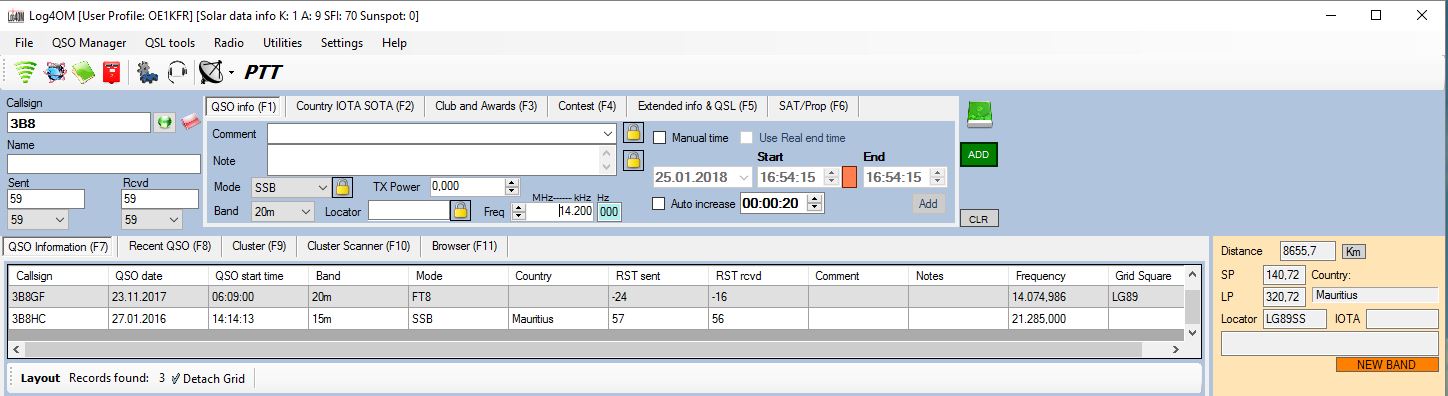Open the QSL tools menu
The image size is (1448, 396).
point(170,43)
